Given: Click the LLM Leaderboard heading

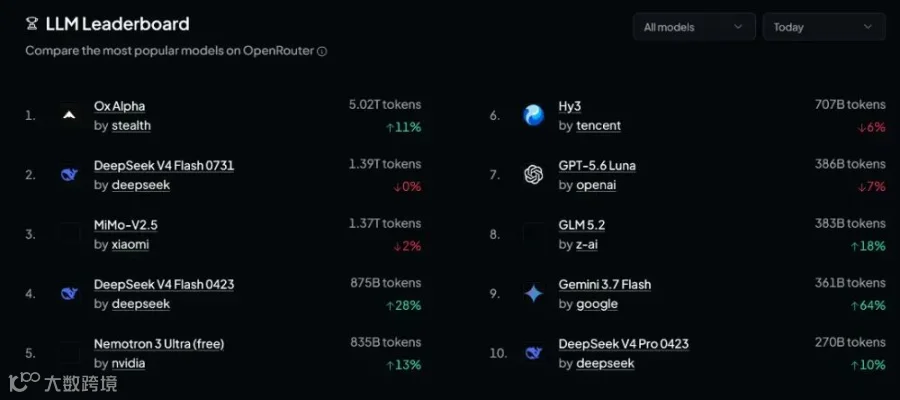Looking at the screenshot, I should pos(117,24).
